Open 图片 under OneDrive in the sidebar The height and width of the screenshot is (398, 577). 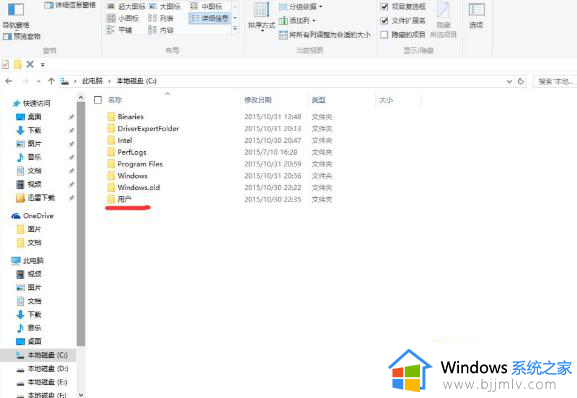(x=34, y=229)
